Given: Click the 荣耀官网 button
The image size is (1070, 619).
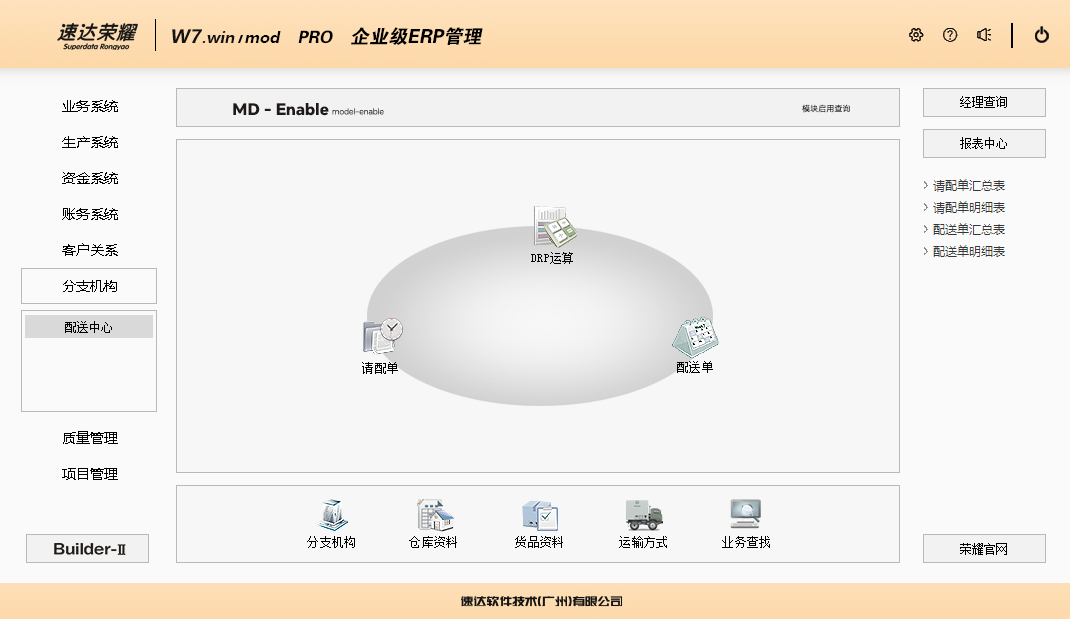Looking at the screenshot, I should point(984,549).
